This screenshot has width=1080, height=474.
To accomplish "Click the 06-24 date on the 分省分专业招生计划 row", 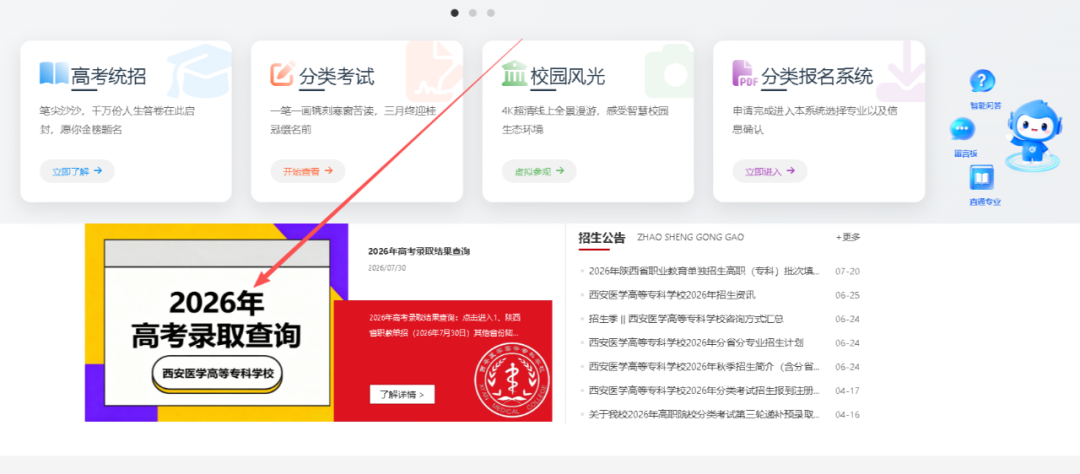I will (847, 343).
